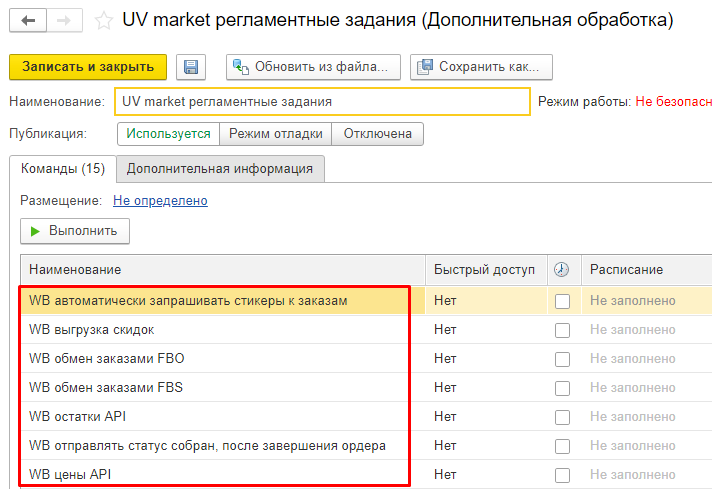The height and width of the screenshot is (489, 712).
Task: Toggle schedule checkbox for WB остатки API
Action: click(x=562, y=417)
